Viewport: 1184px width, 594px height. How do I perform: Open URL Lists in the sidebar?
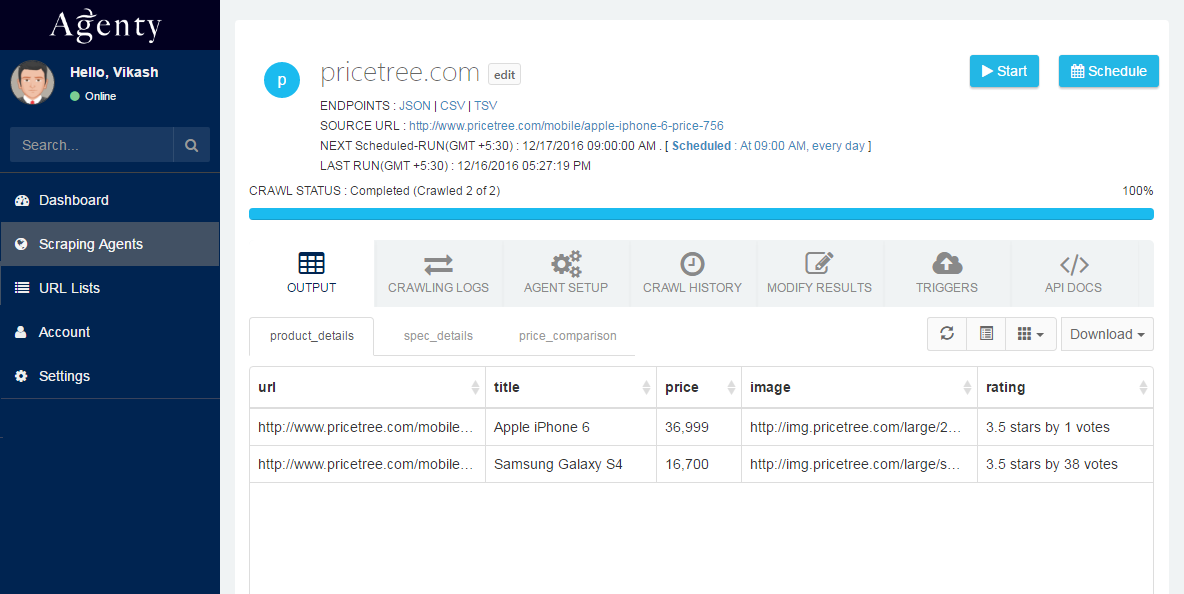[x=109, y=288]
